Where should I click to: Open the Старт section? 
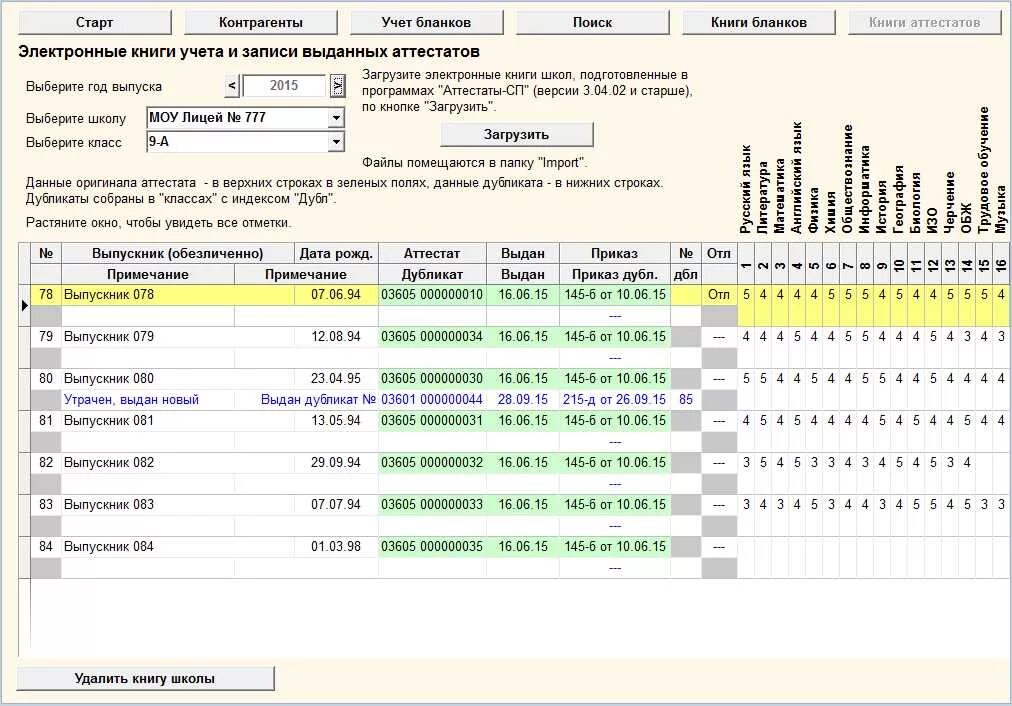point(94,23)
